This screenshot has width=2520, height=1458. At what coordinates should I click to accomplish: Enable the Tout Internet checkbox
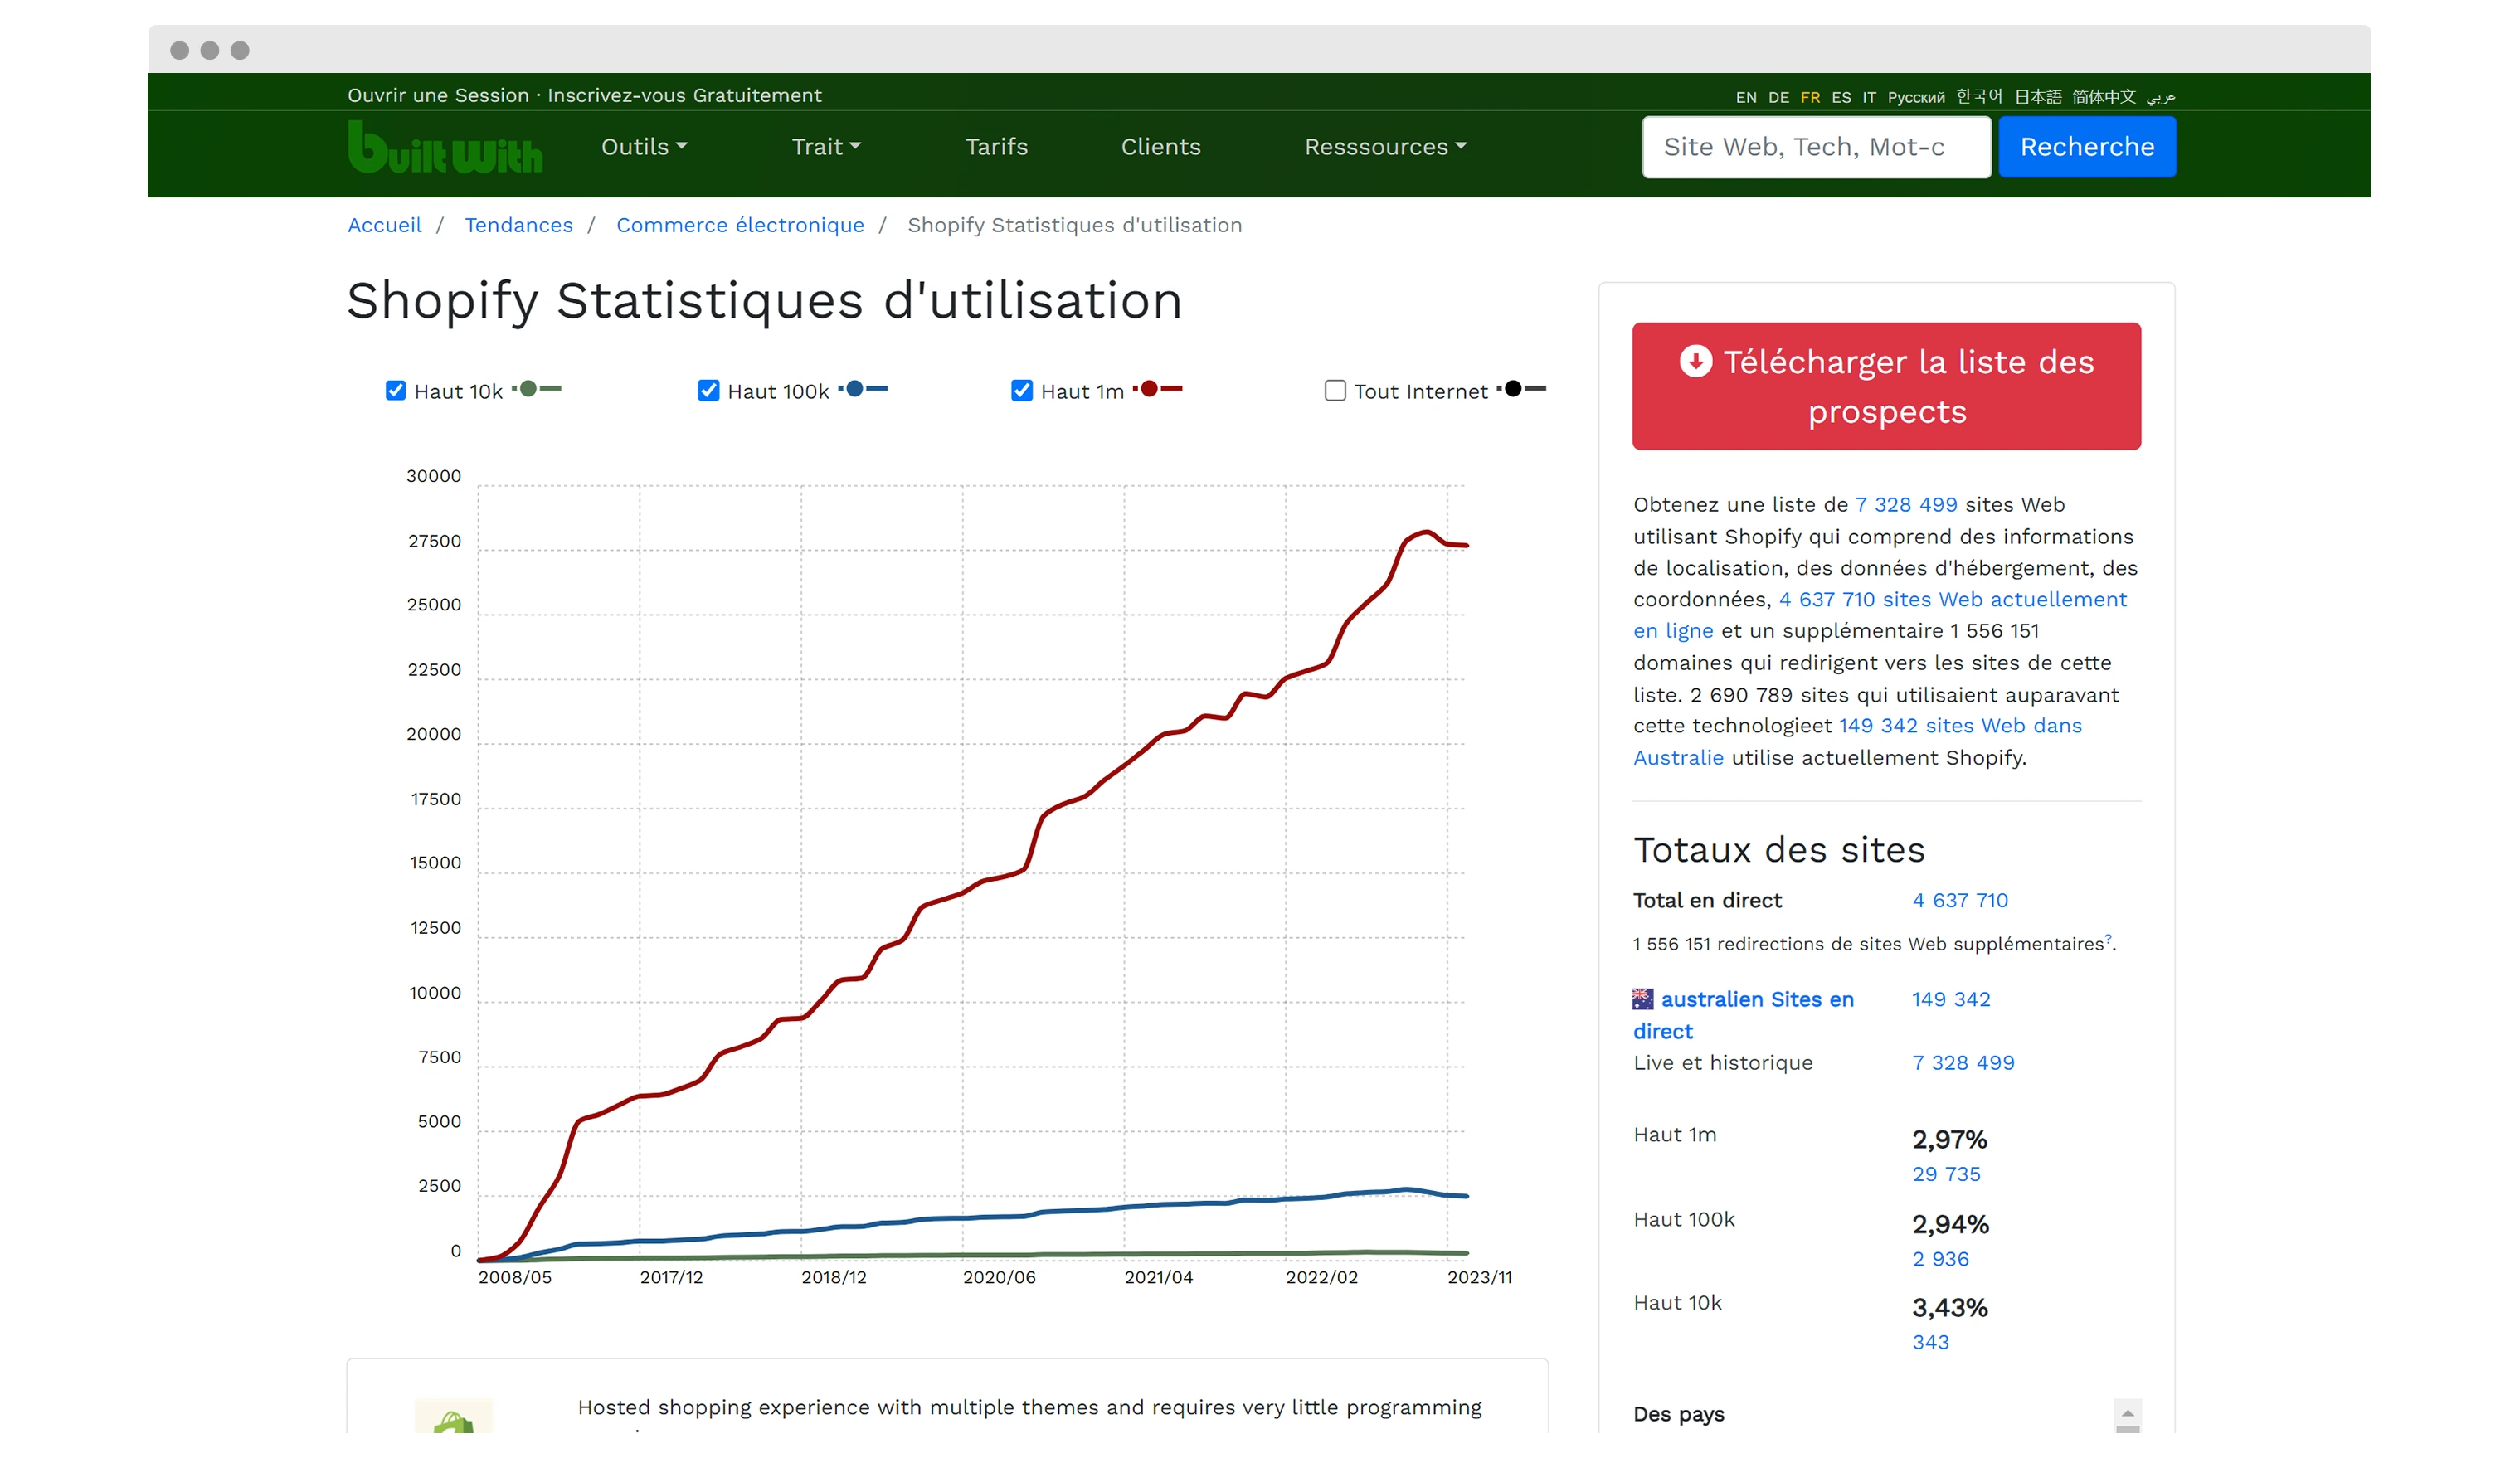[x=1335, y=391]
